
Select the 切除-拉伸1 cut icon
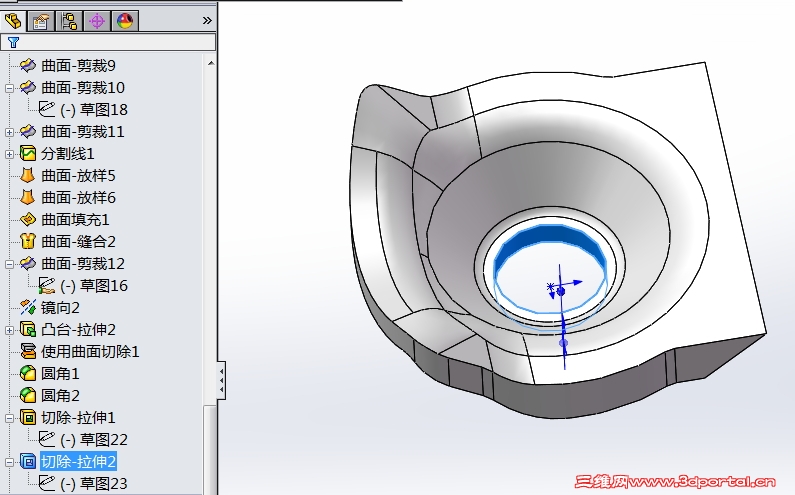click(27, 417)
